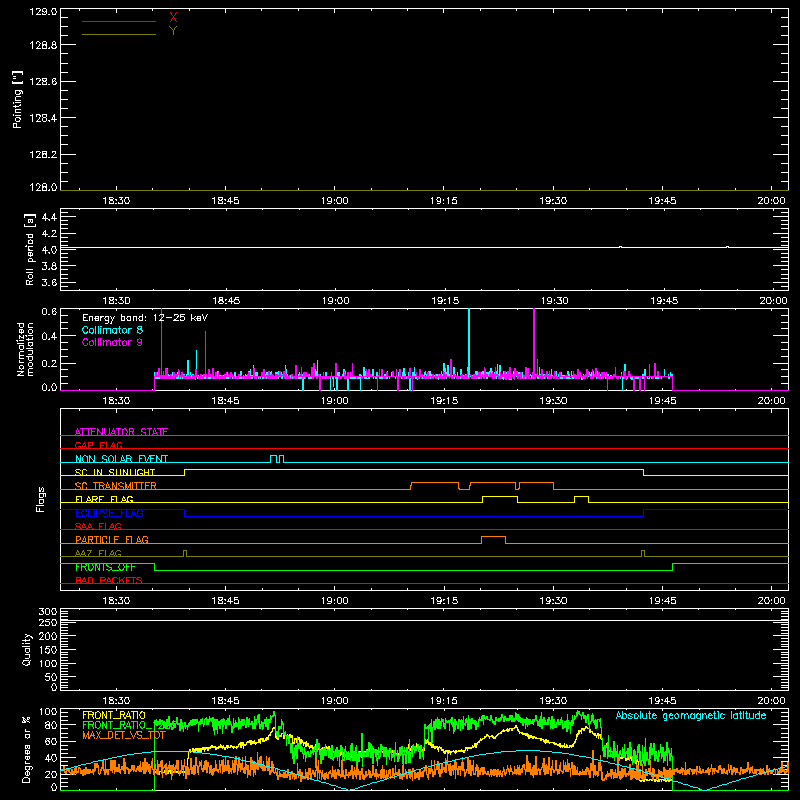Viewport: 800px width, 800px height.
Task: Click the SC_IN_SUNLIGHT flag label
Action: (x=115, y=472)
